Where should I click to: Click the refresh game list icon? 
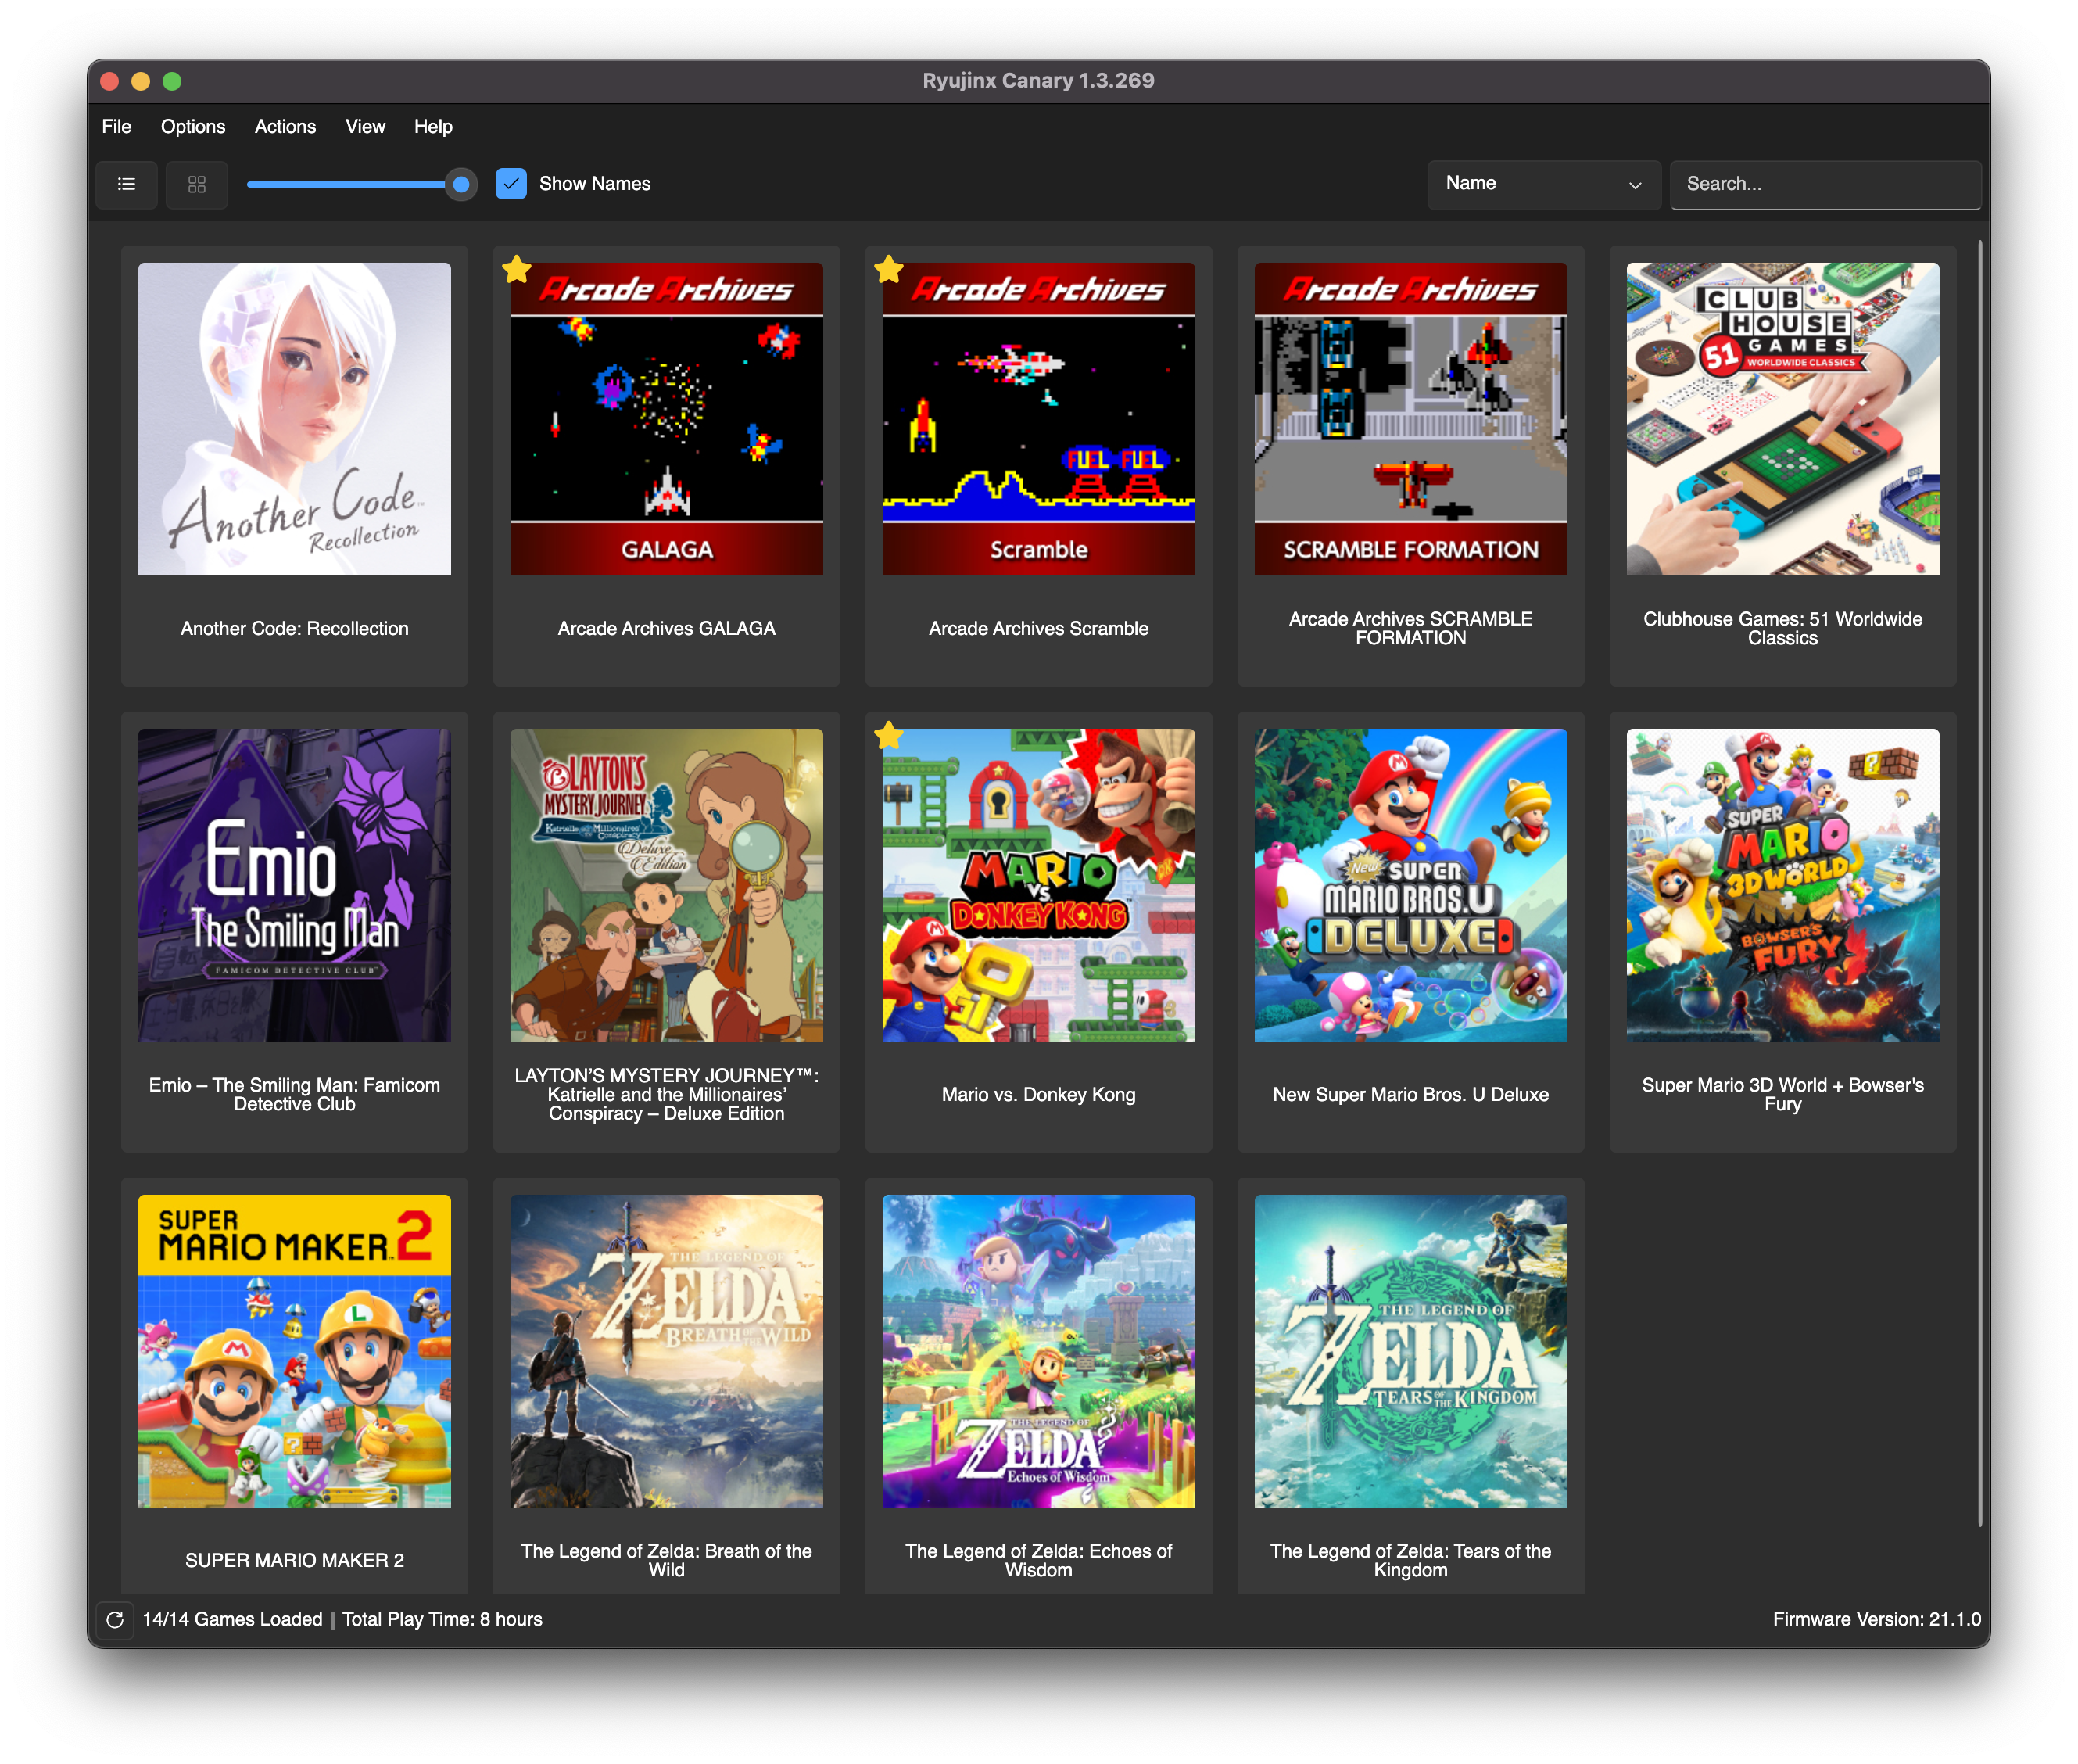[x=115, y=1619]
